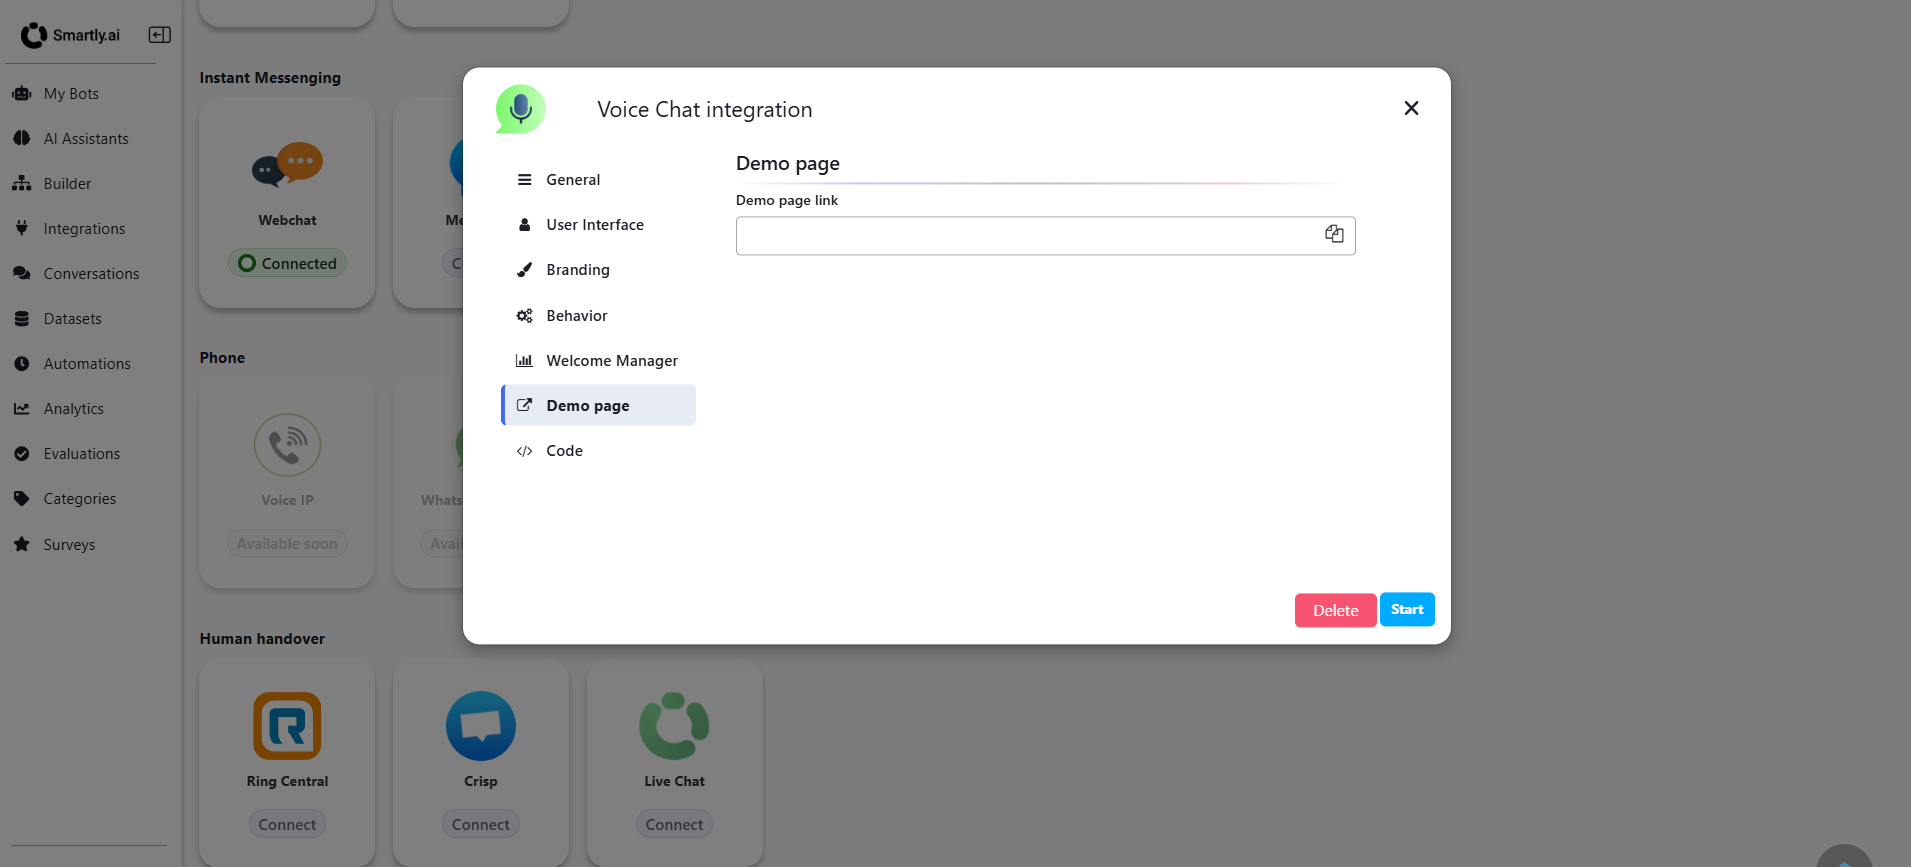Open the Datasets section
This screenshot has height=867, width=1911.
[x=72, y=319]
